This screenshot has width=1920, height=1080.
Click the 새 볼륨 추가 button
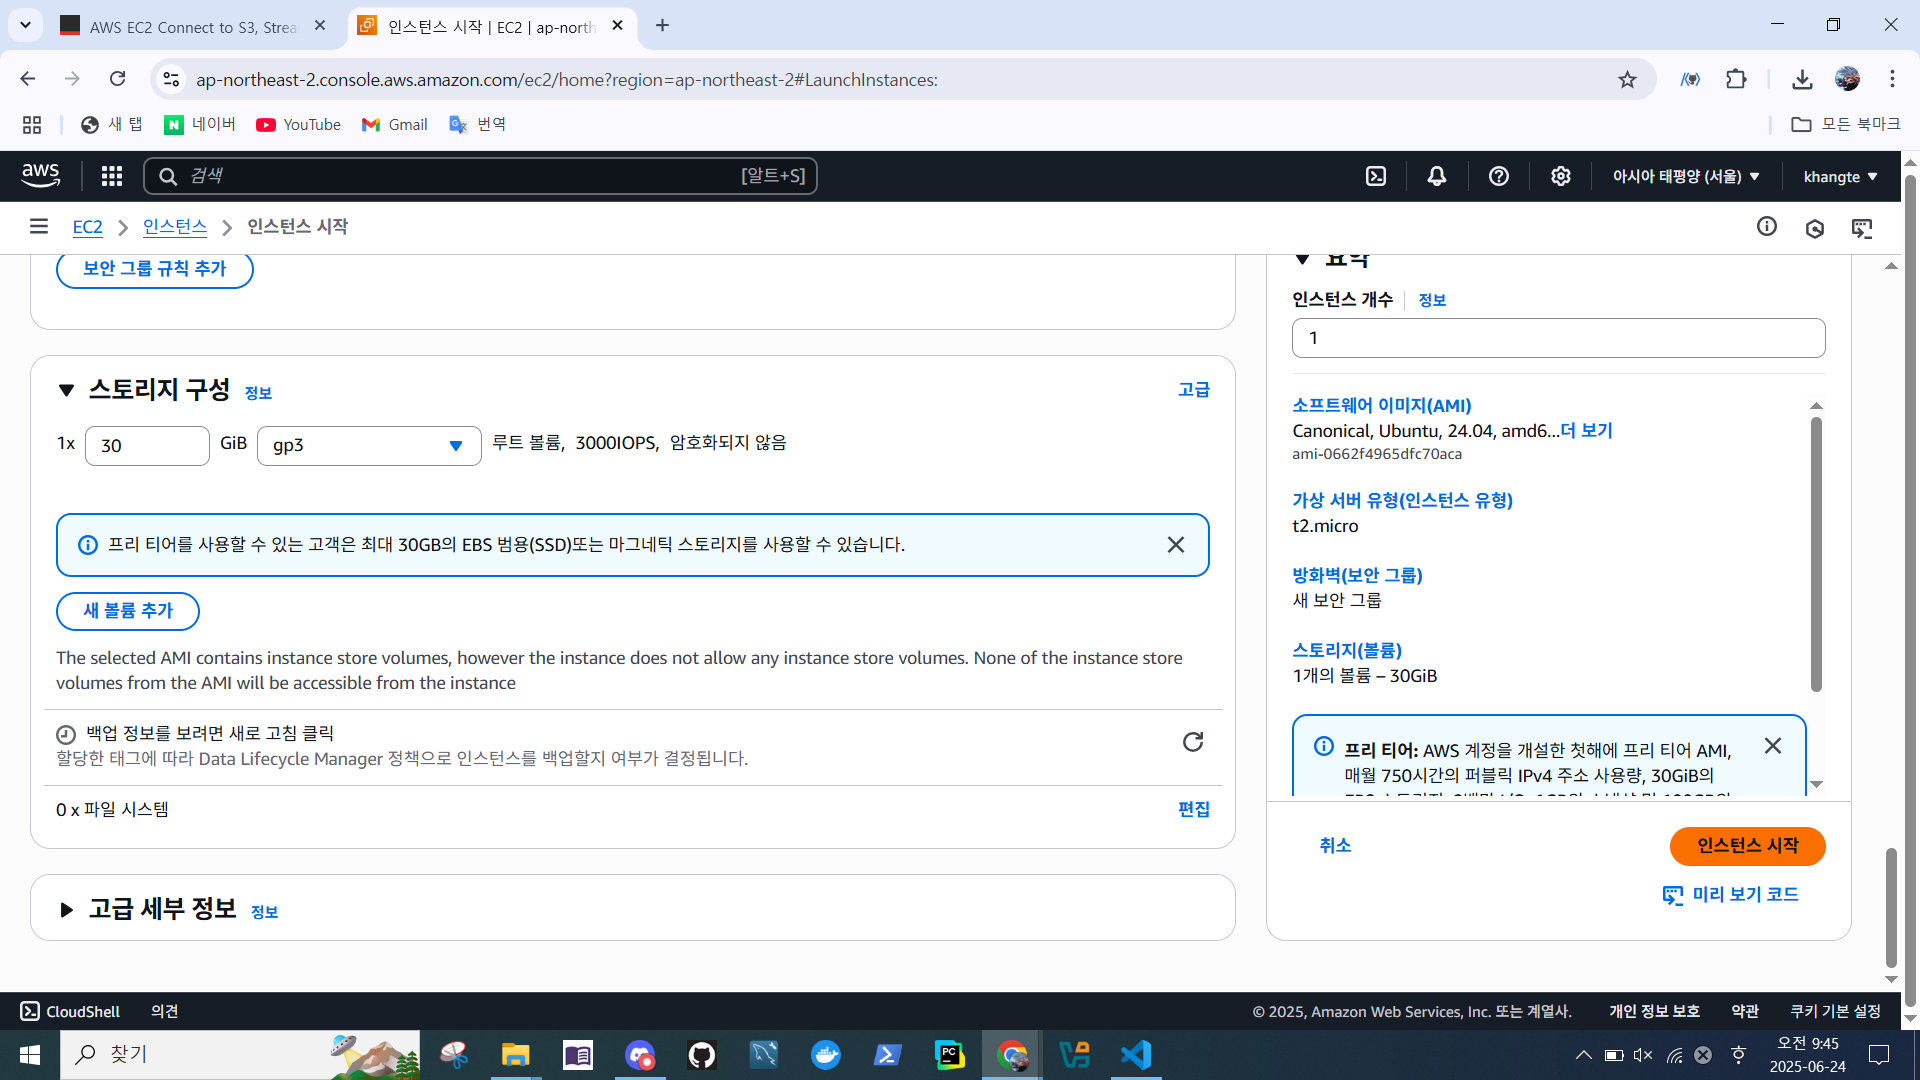[x=128, y=611]
